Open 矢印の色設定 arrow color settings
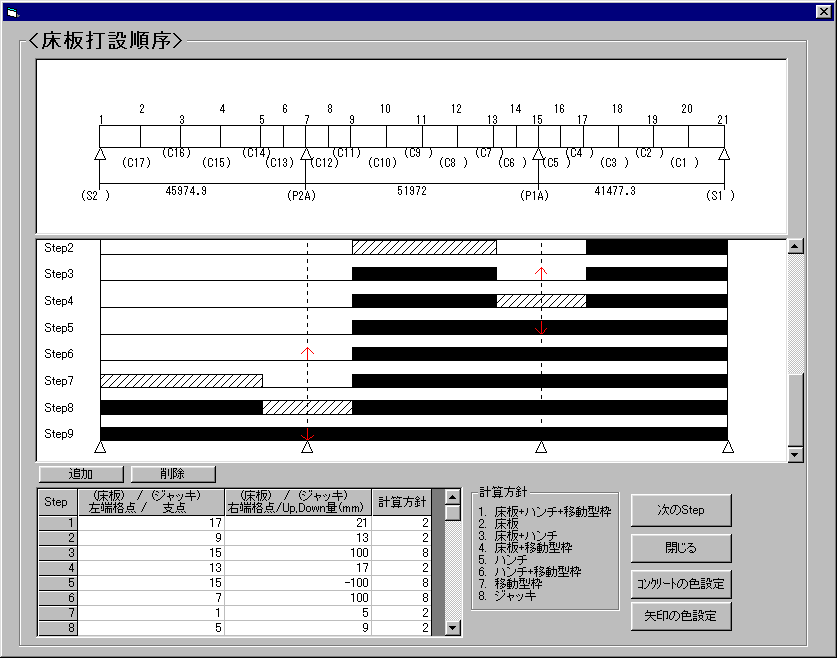Screen dimensions: 837x658 coord(681,616)
